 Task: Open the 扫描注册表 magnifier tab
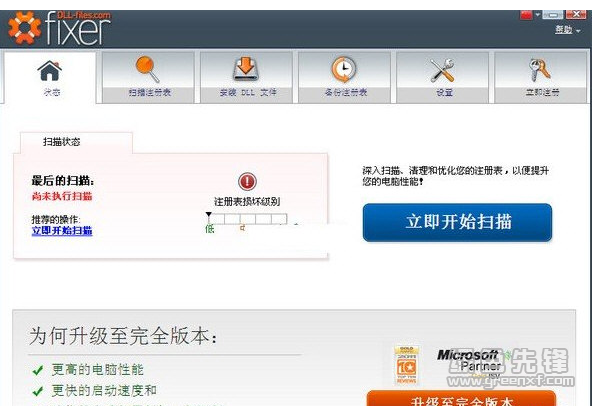148,77
